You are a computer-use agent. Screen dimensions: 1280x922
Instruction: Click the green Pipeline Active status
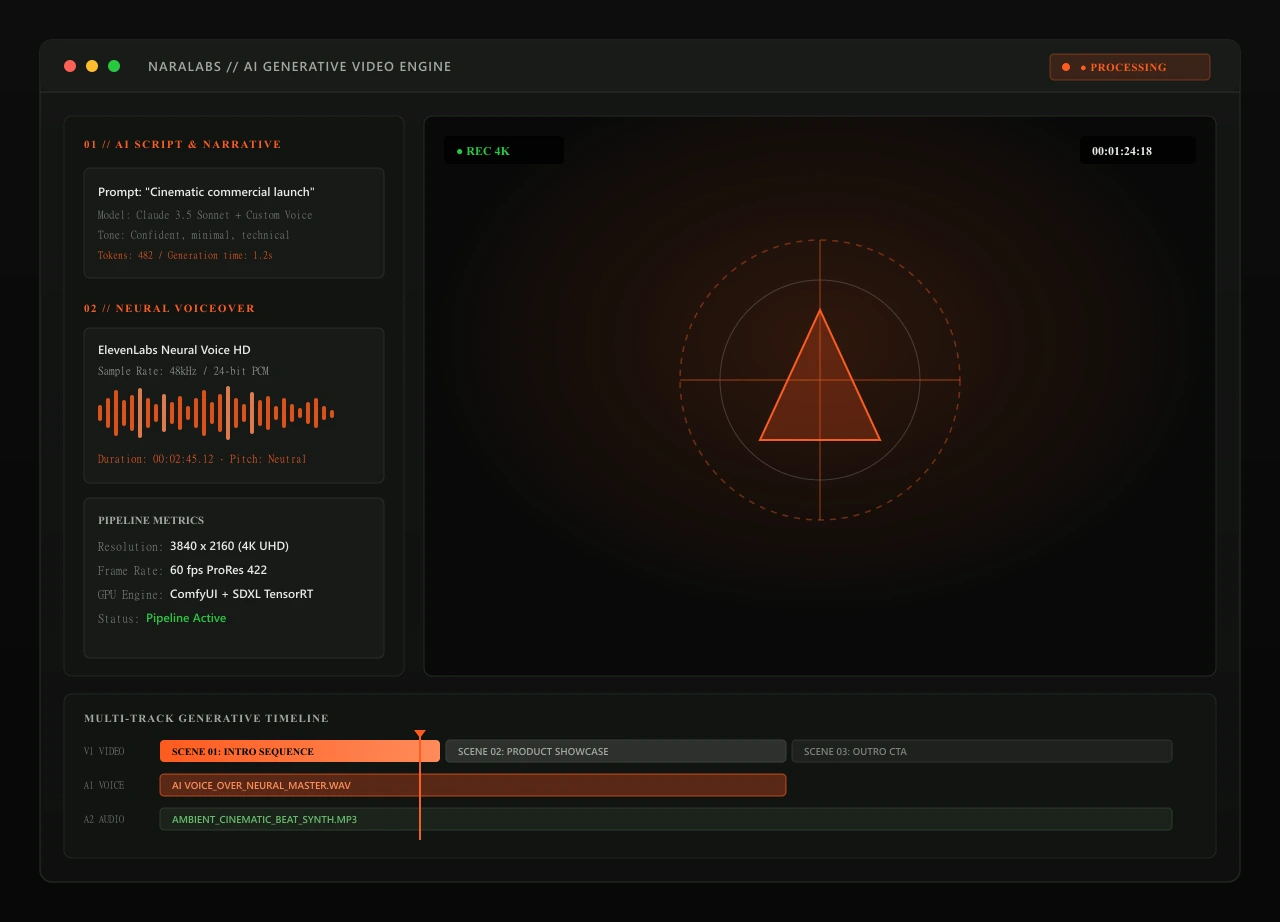click(186, 618)
